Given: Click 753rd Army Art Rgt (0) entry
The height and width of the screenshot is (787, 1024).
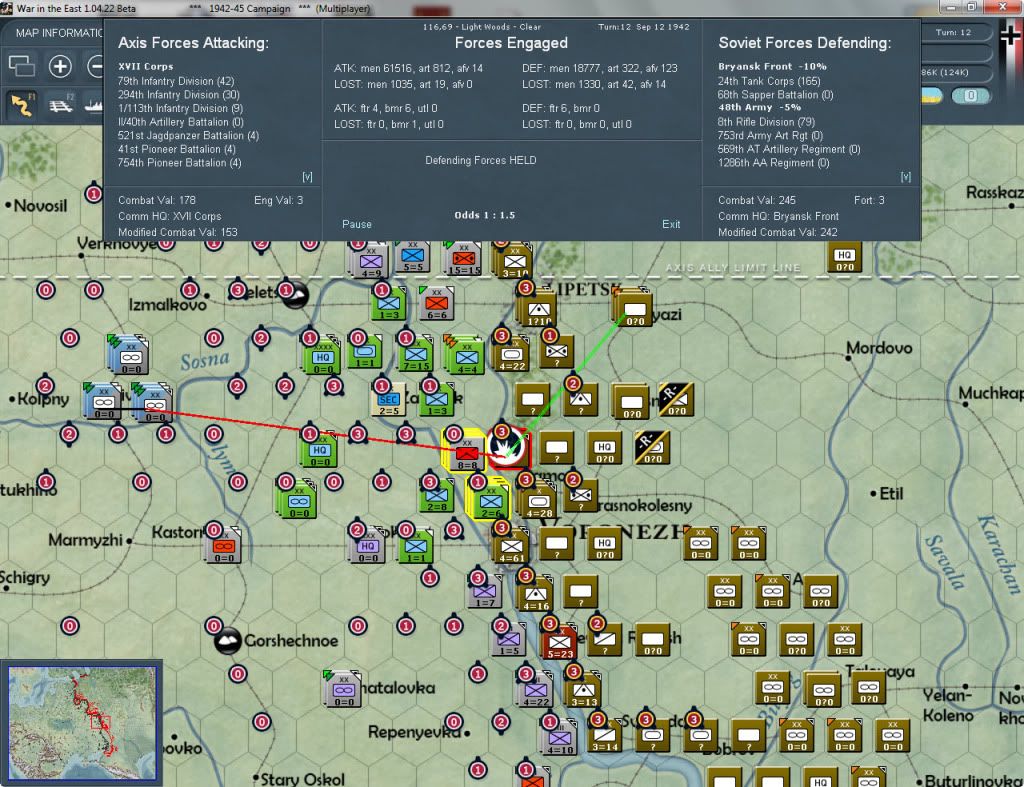Looking at the screenshot, I should [x=770, y=135].
